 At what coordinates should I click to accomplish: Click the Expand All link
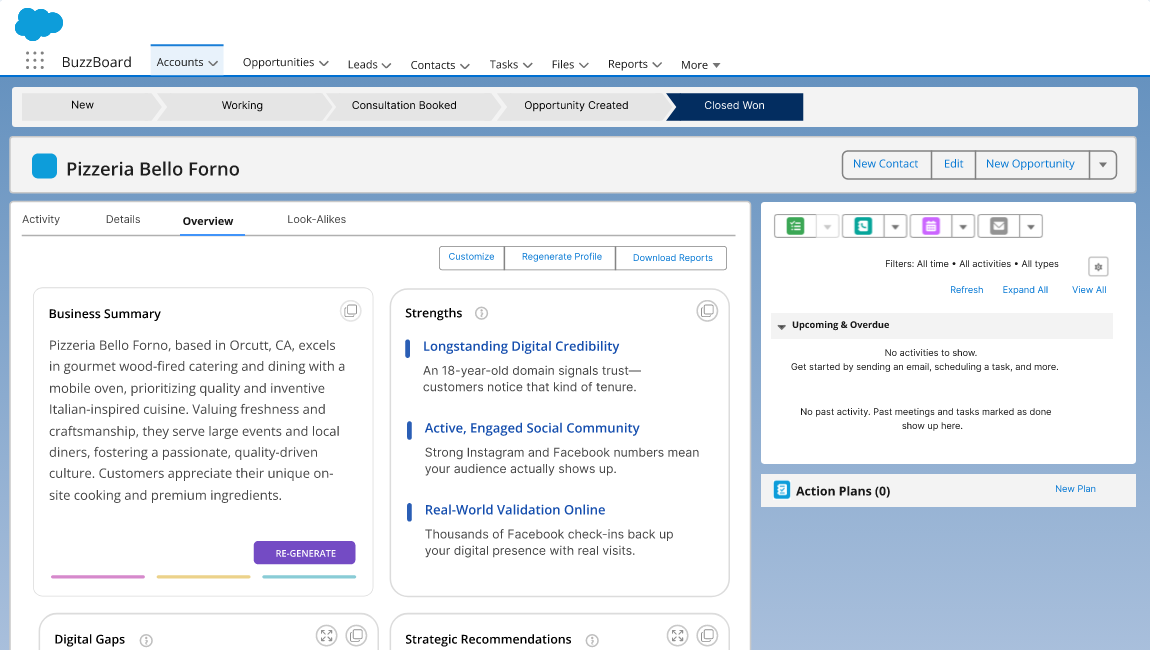pos(1025,290)
